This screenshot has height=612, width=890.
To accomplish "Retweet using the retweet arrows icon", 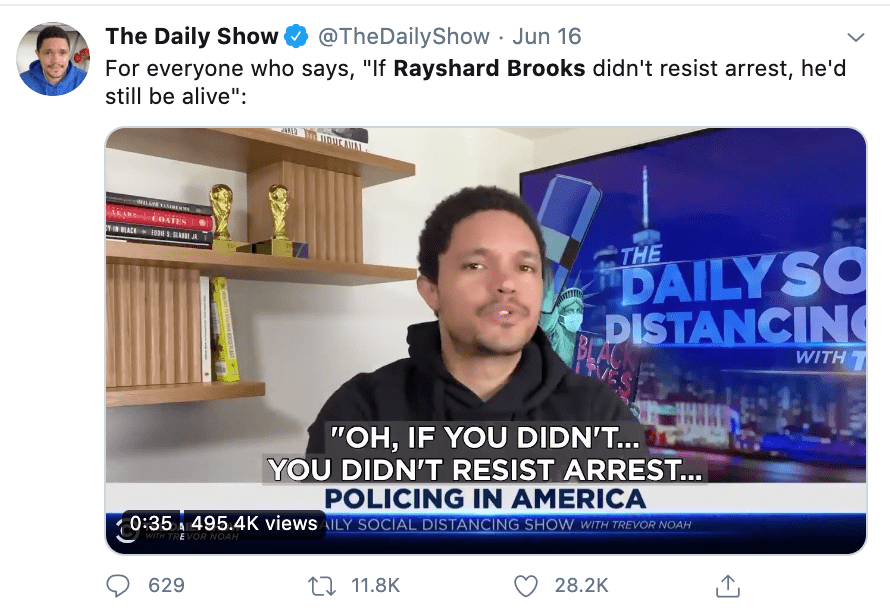I will (x=322, y=586).
